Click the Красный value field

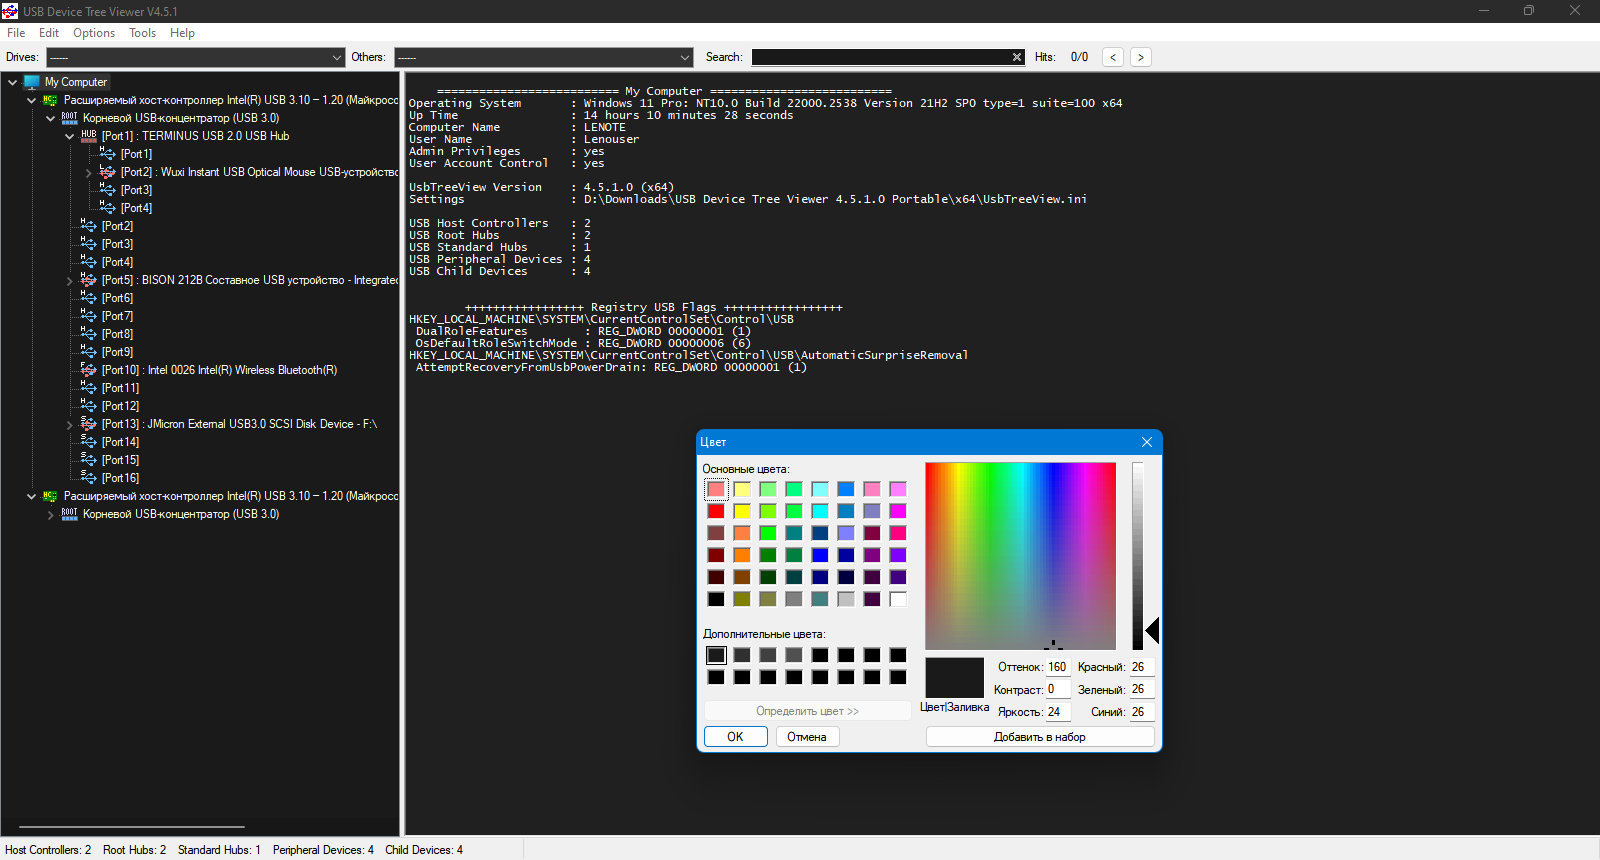pyautogui.click(x=1142, y=667)
